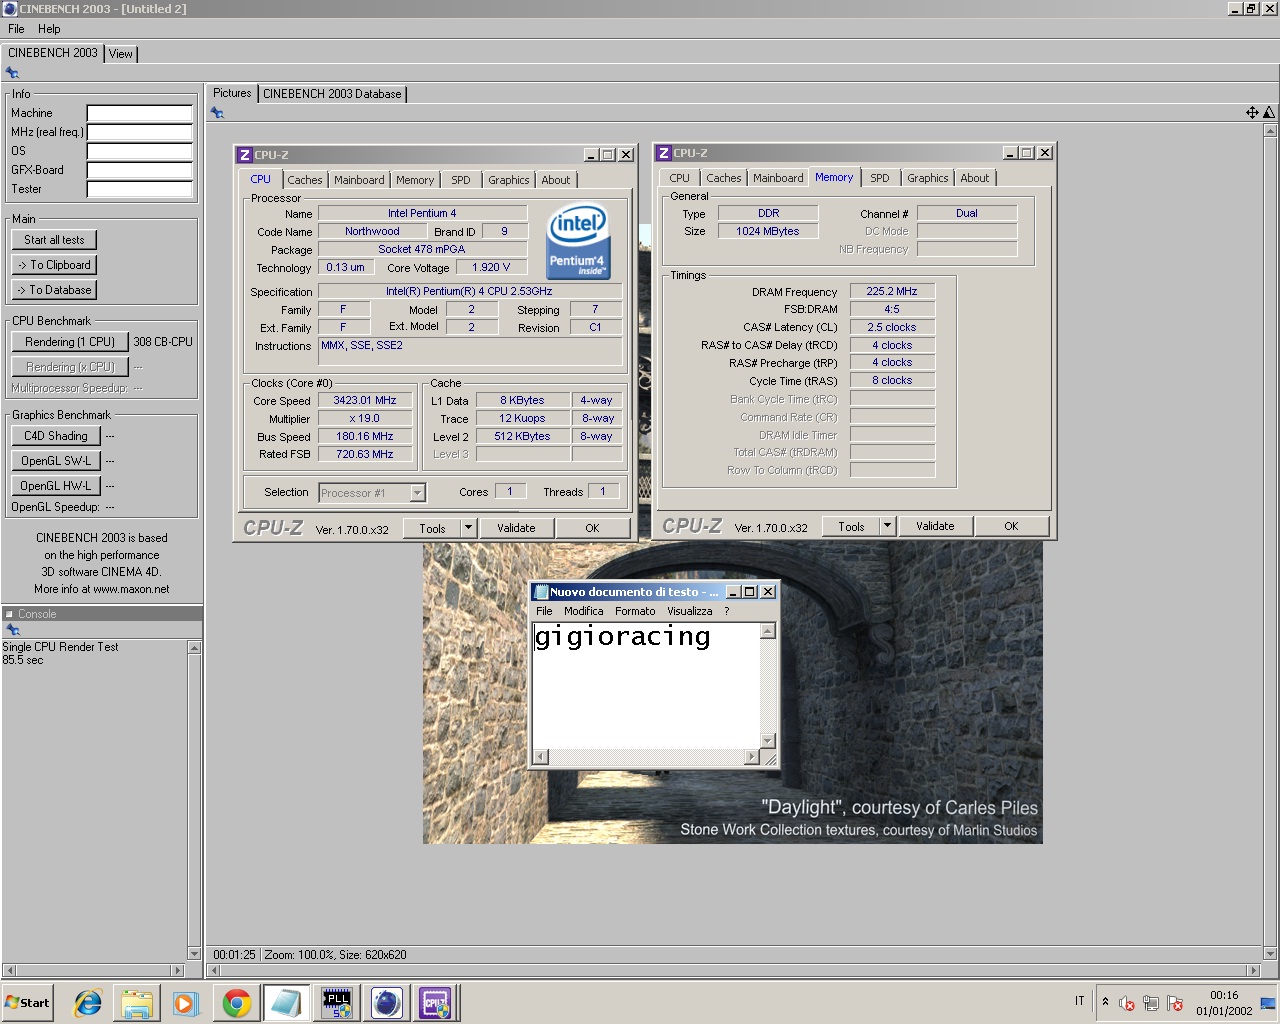Screen dimensions: 1280x1024
Task: Click the Tester input field
Action: [x=139, y=189]
